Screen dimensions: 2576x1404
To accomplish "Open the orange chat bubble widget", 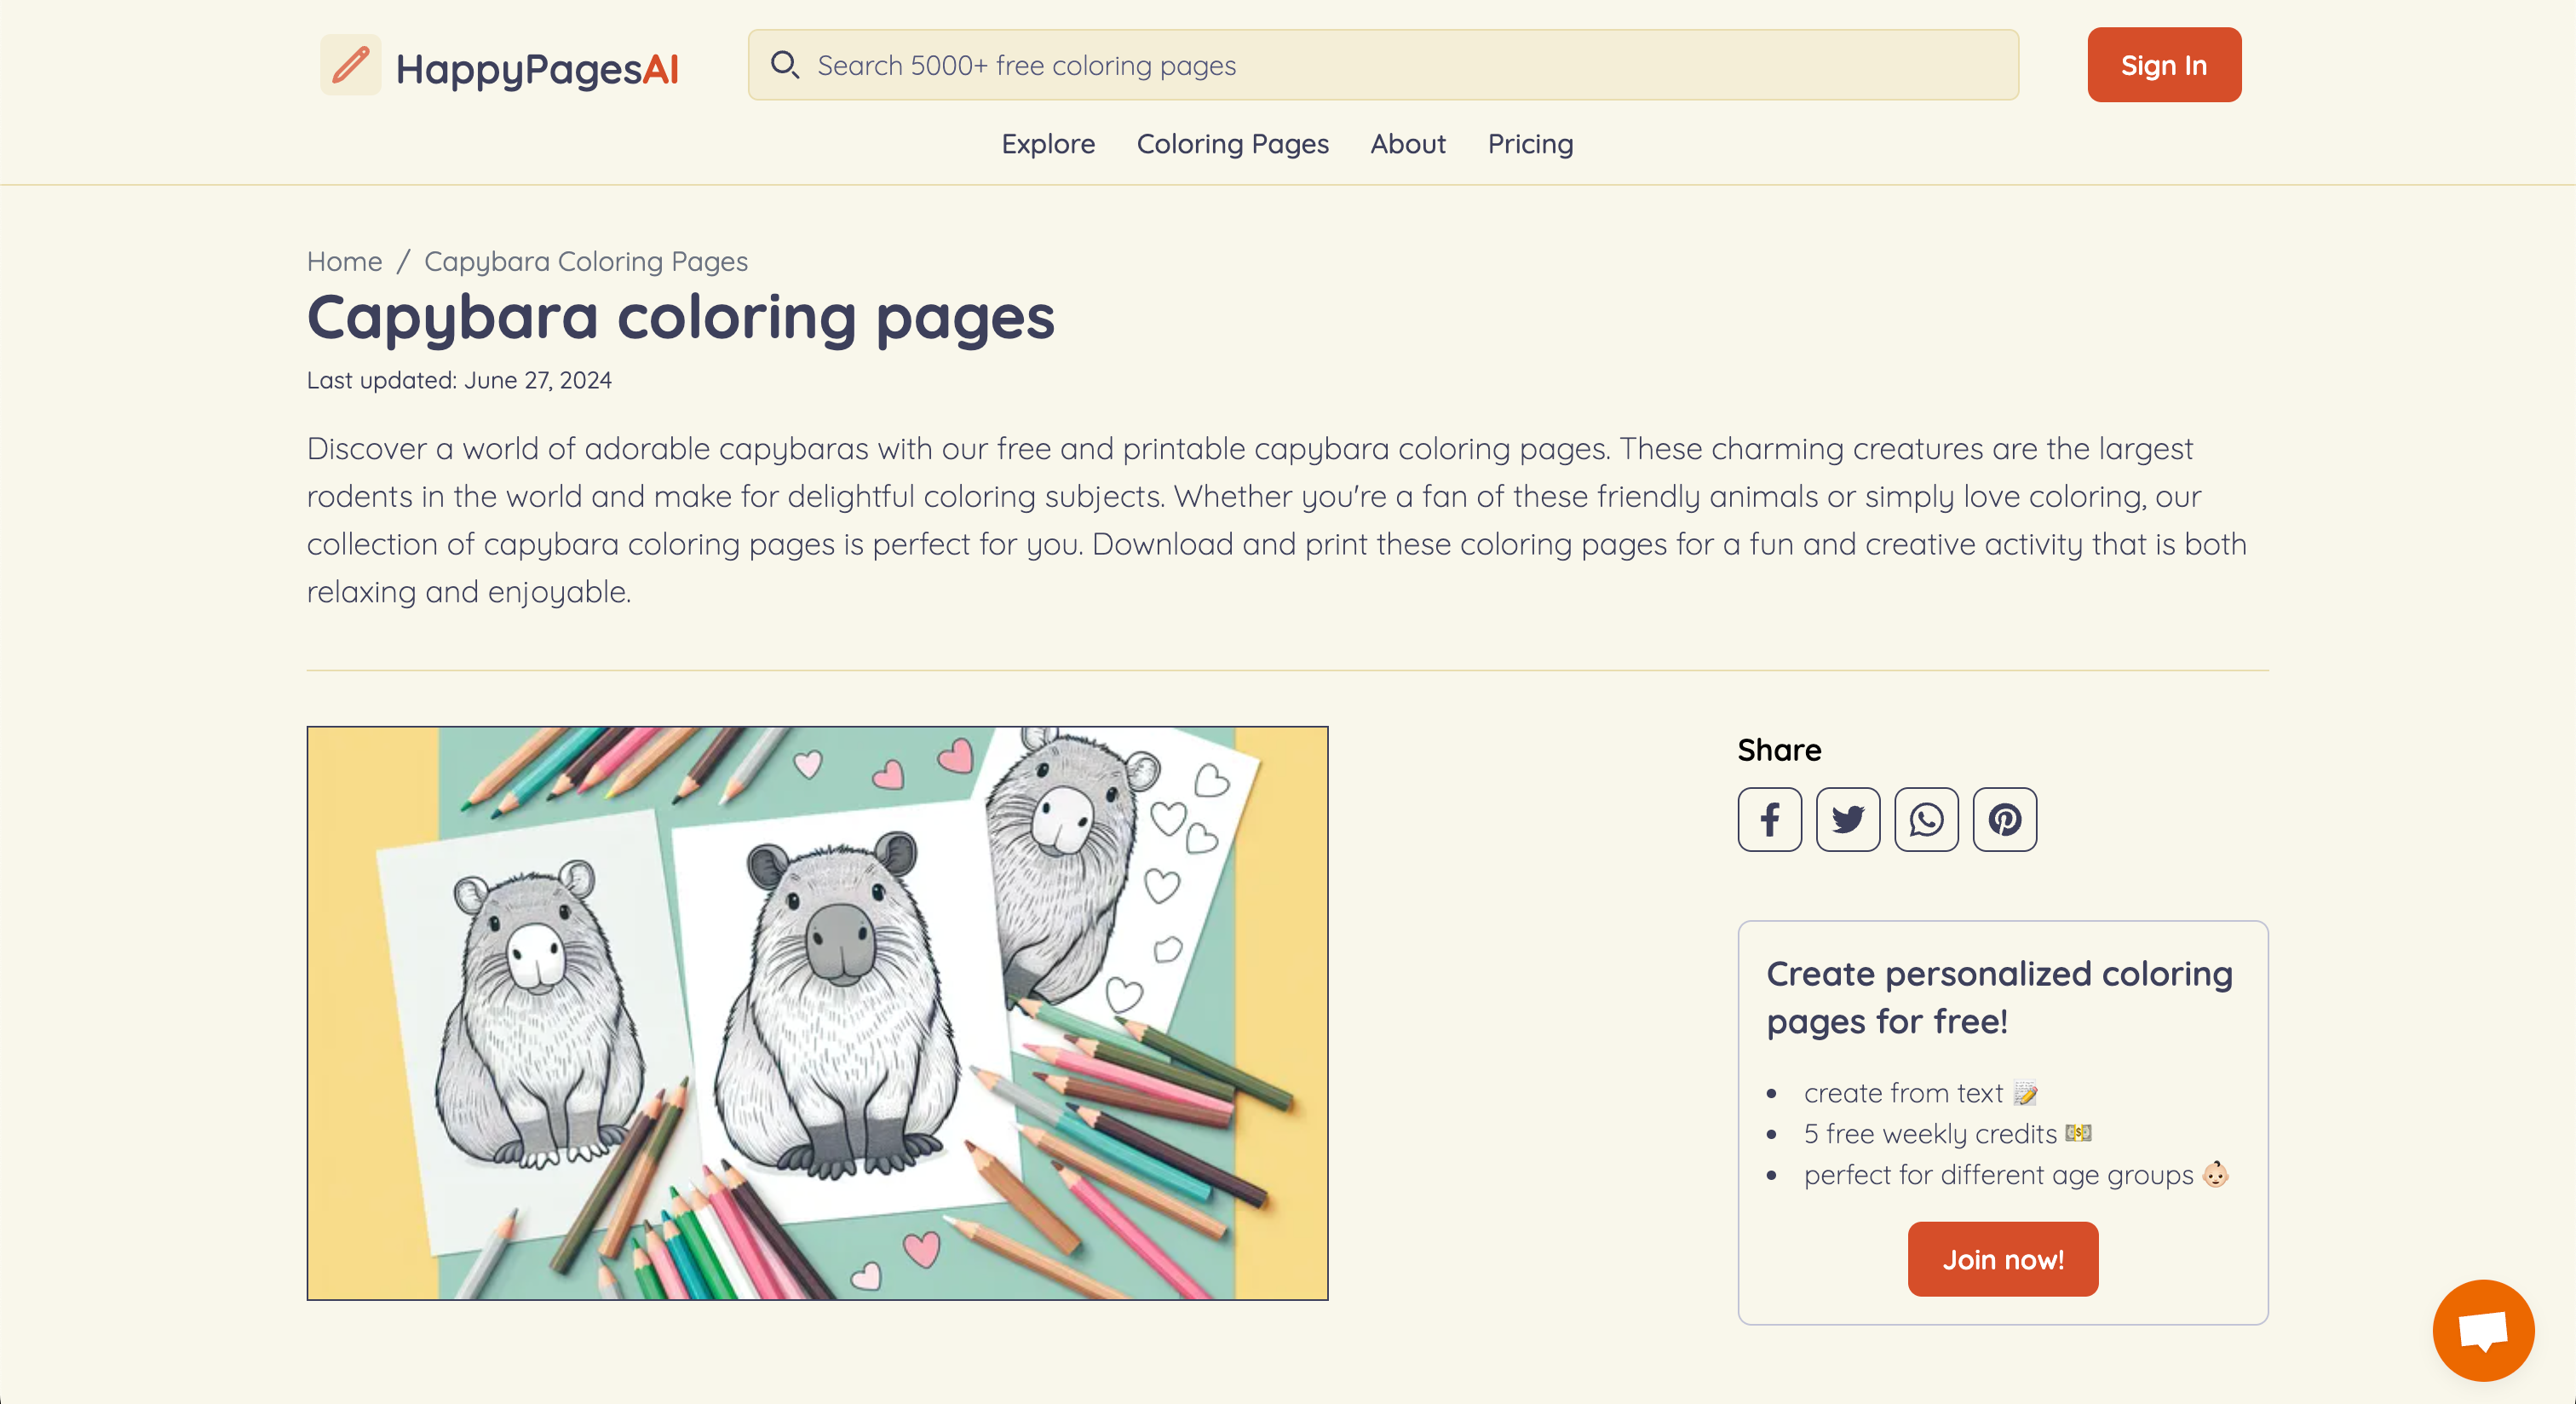I will pos(2482,1329).
